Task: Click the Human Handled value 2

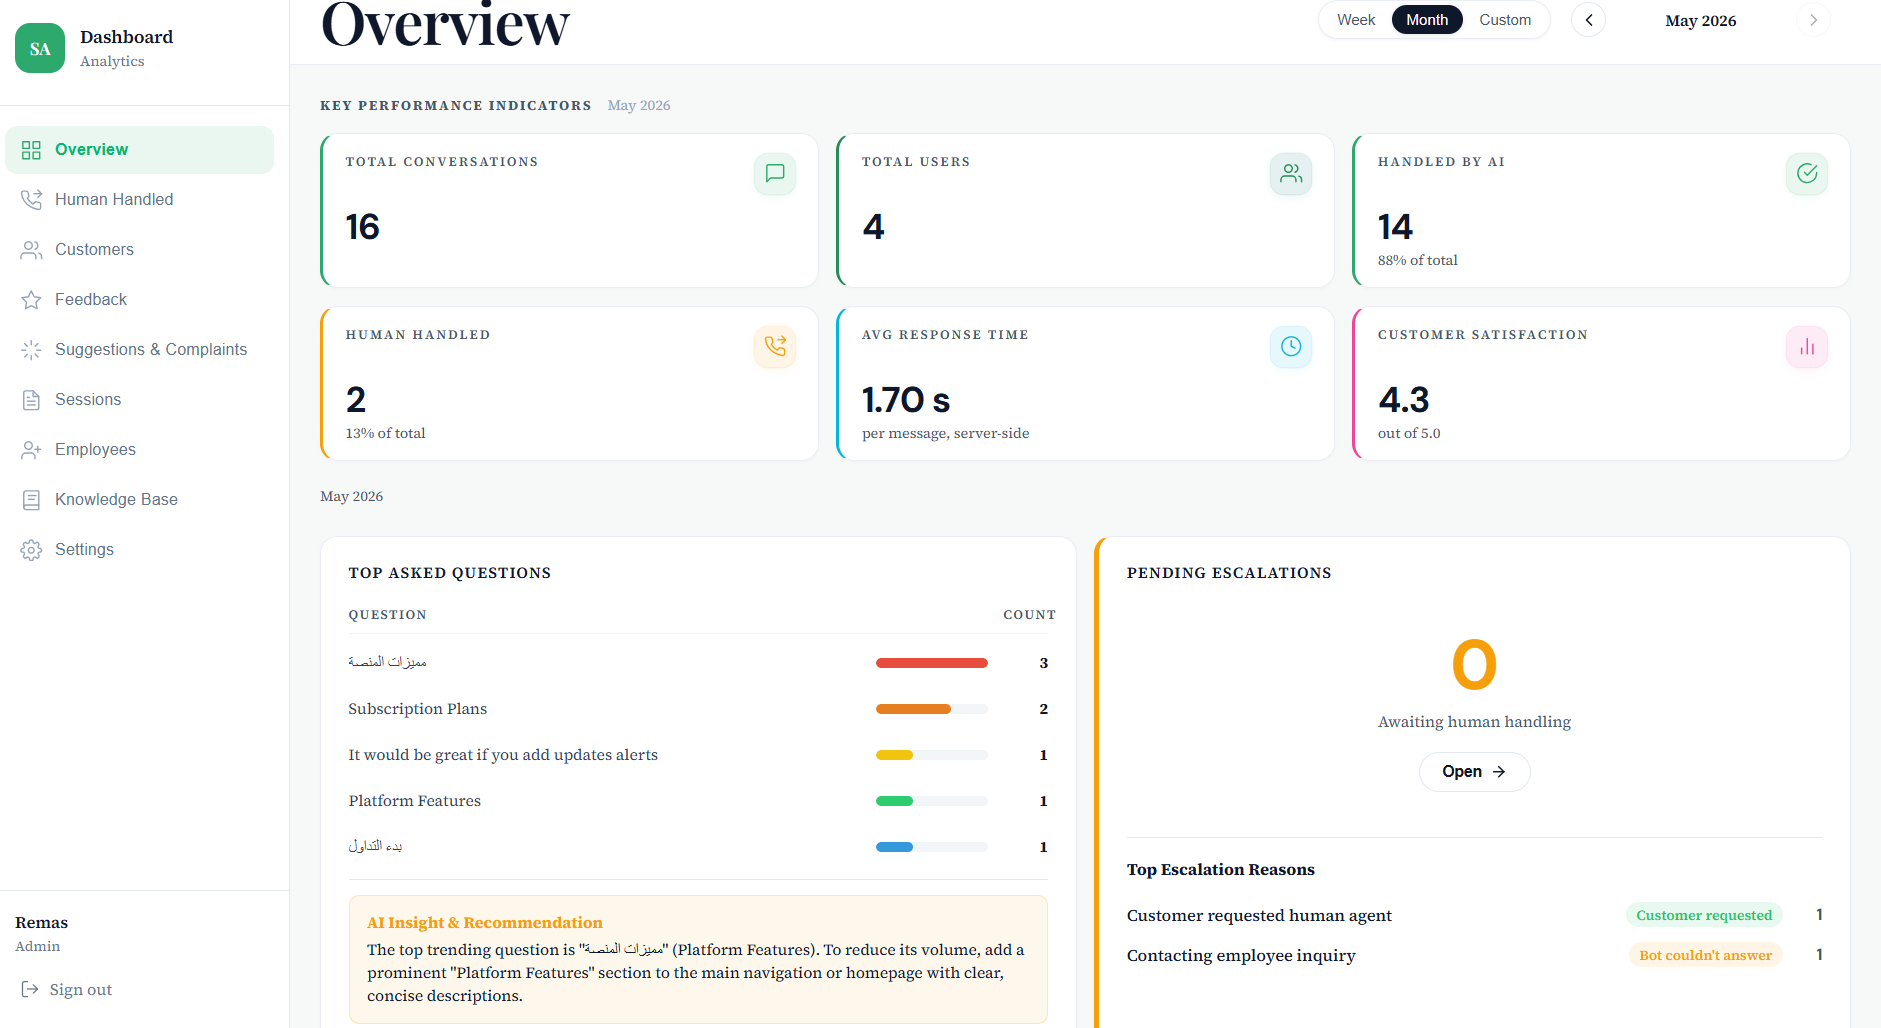Action: (x=356, y=400)
